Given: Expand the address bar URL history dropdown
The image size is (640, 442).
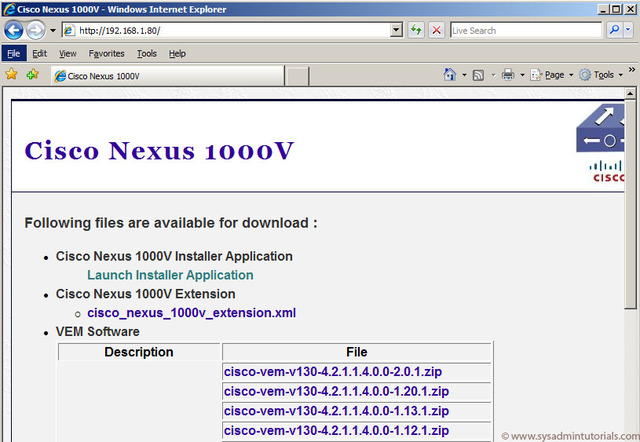Looking at the screenshot, I should (396, 30).
